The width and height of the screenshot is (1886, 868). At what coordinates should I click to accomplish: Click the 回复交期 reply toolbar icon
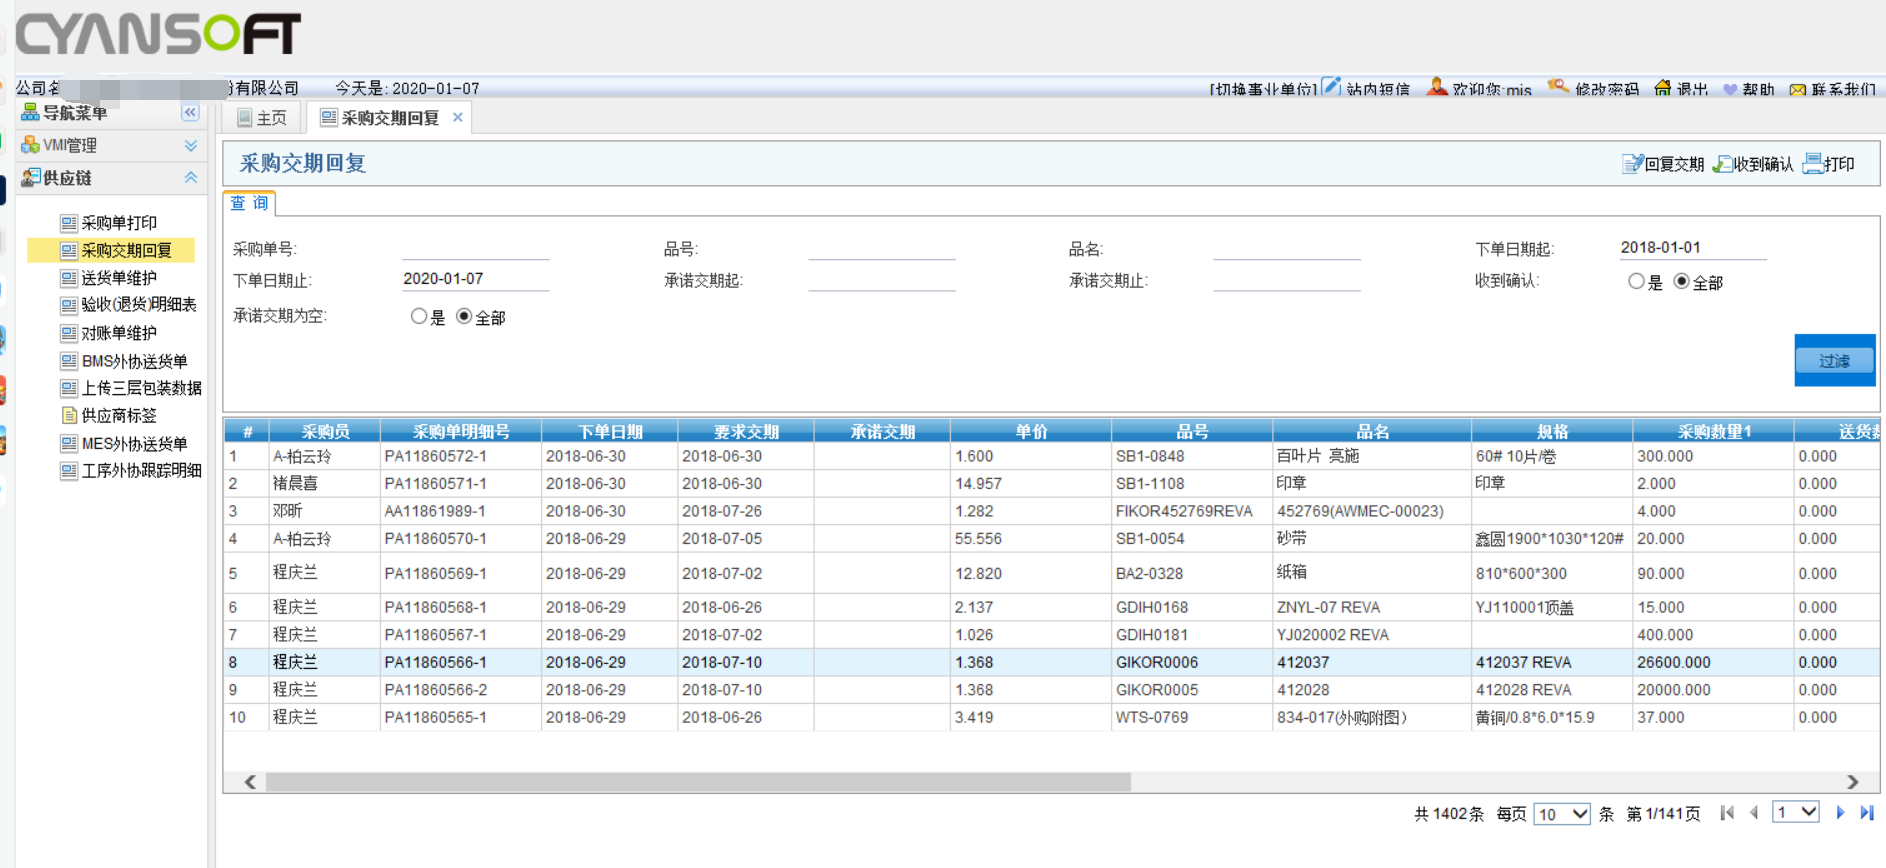[1632, 164]
